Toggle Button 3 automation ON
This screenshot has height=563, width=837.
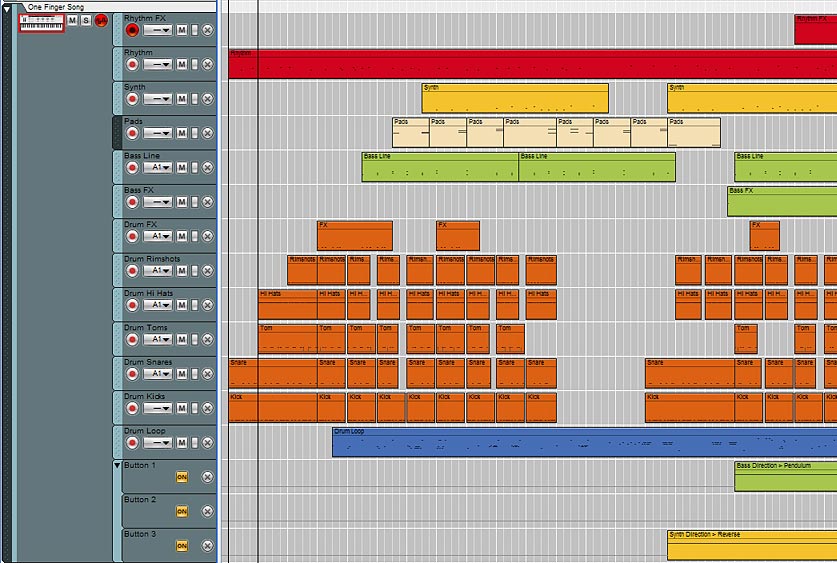point(182,546)
